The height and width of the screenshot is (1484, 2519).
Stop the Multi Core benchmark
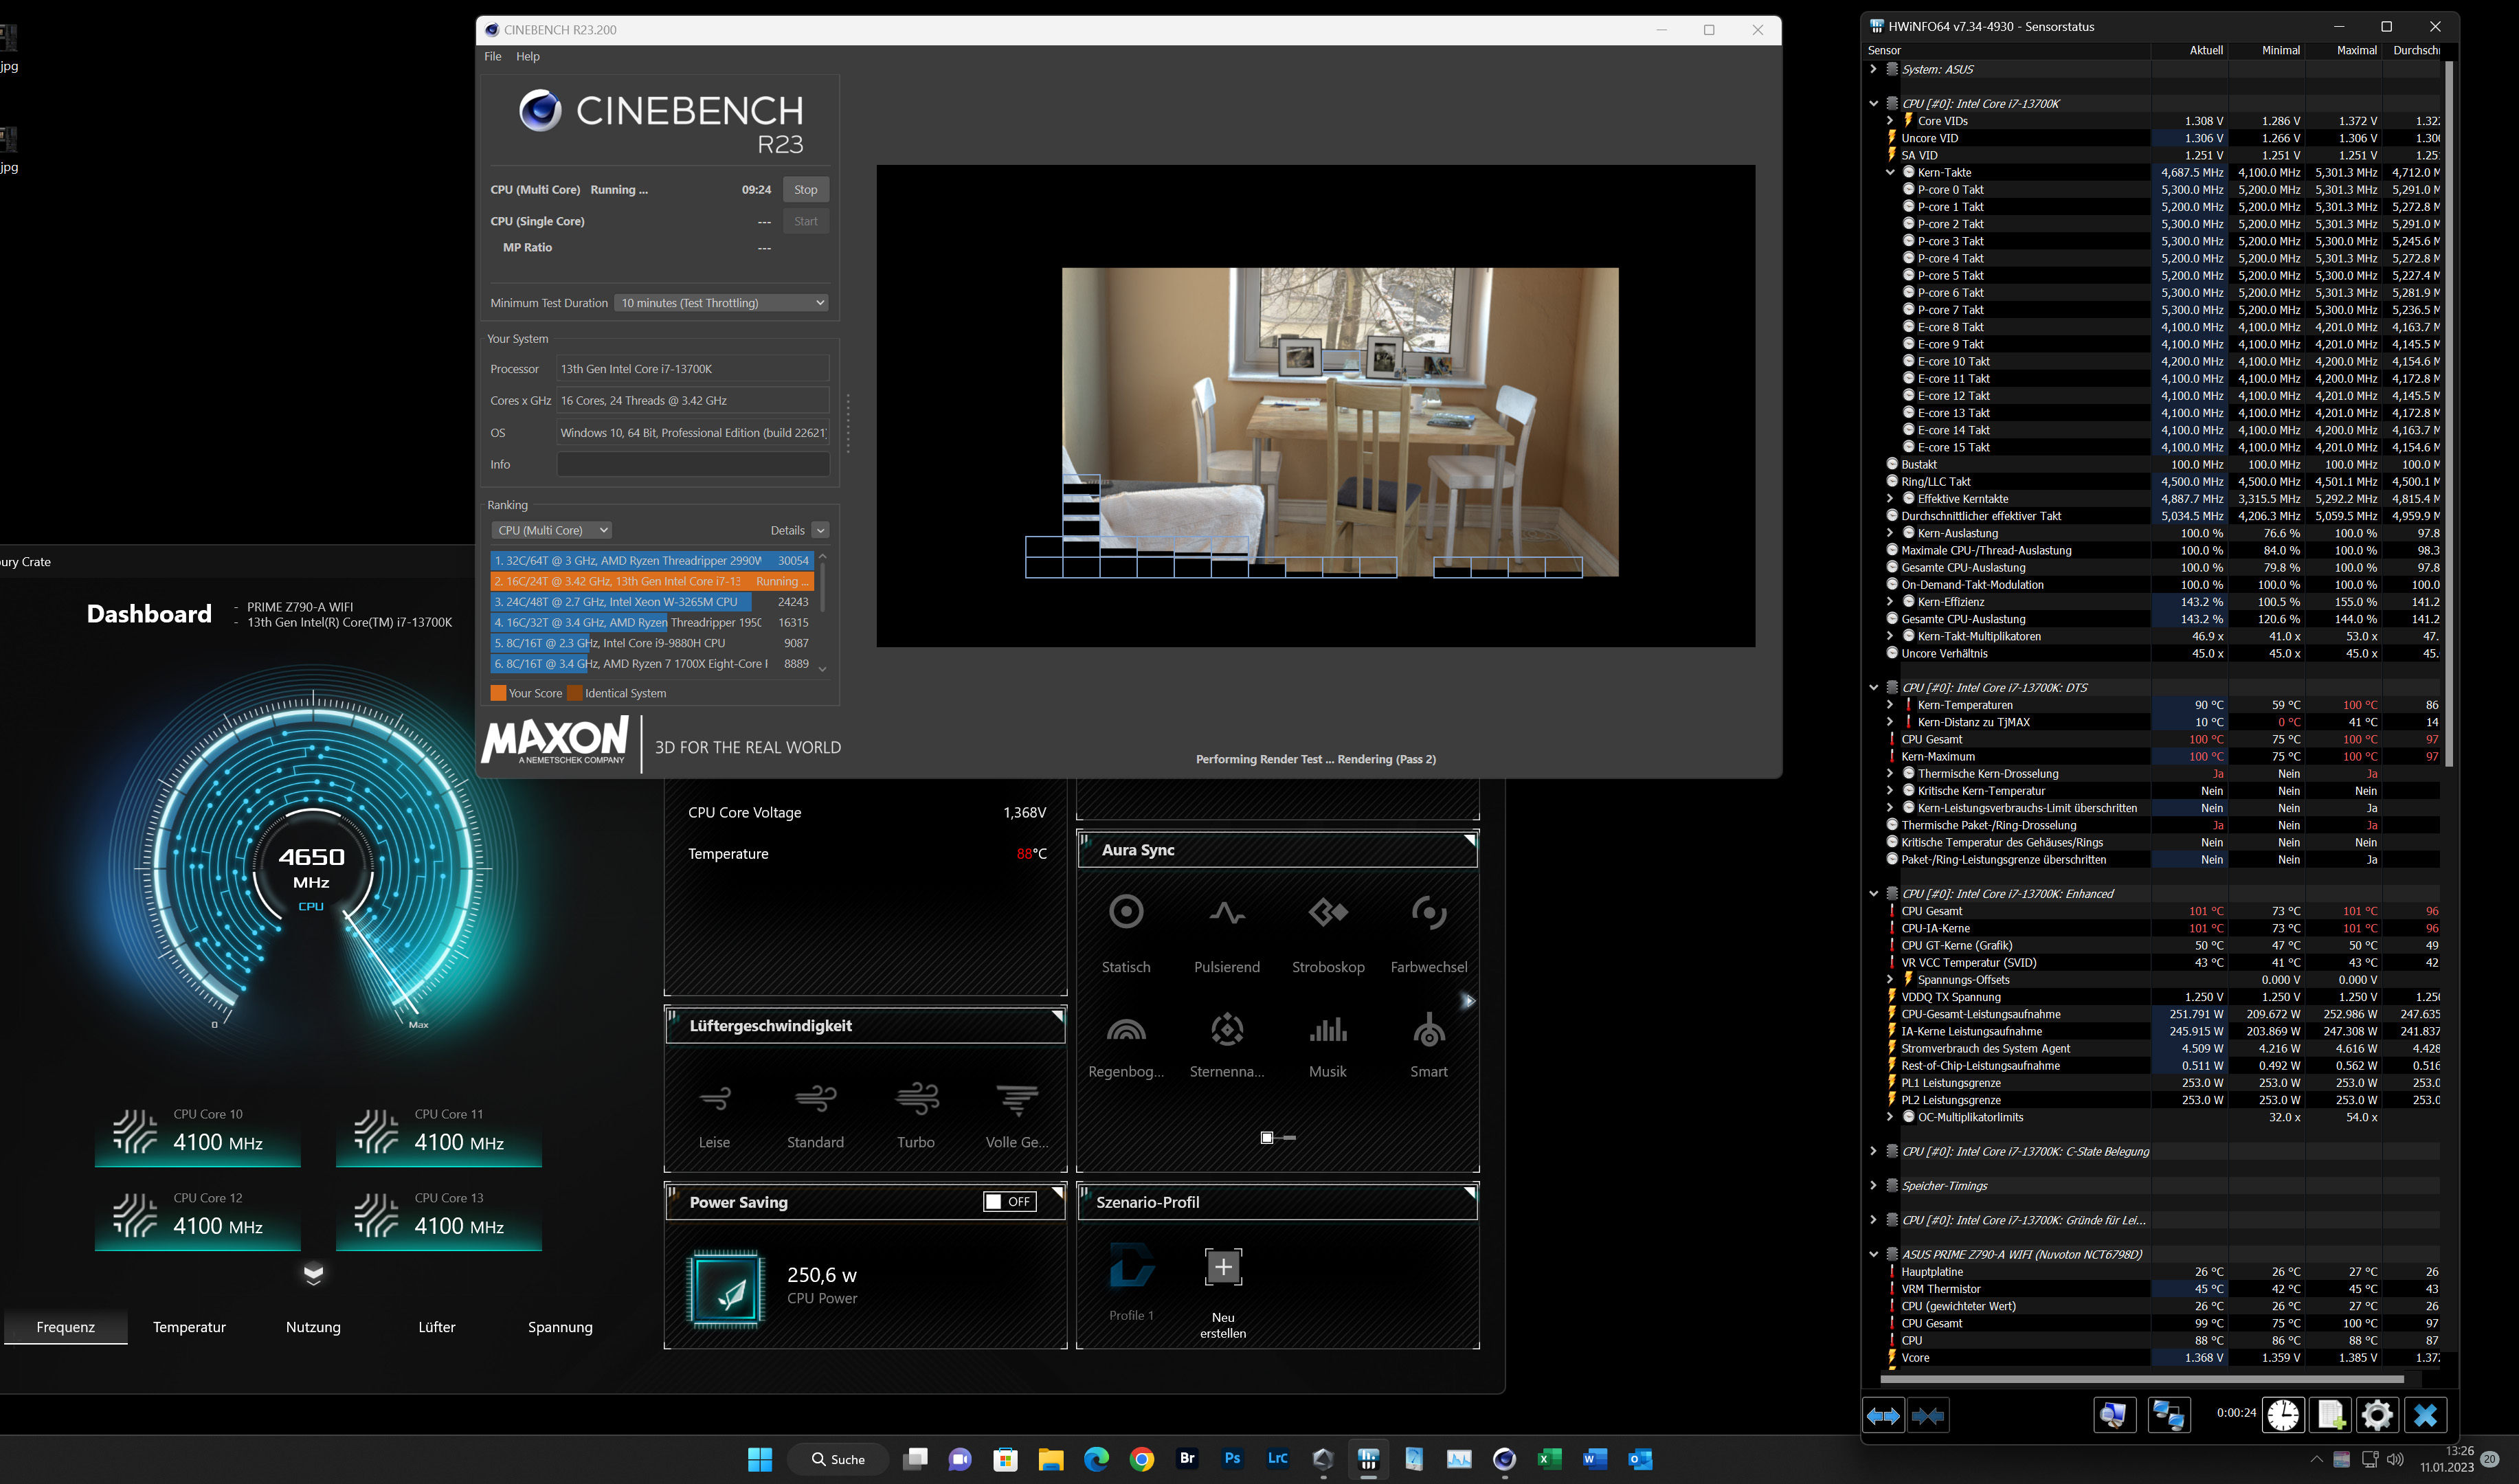pyautogui.click(x=805, y=190)
